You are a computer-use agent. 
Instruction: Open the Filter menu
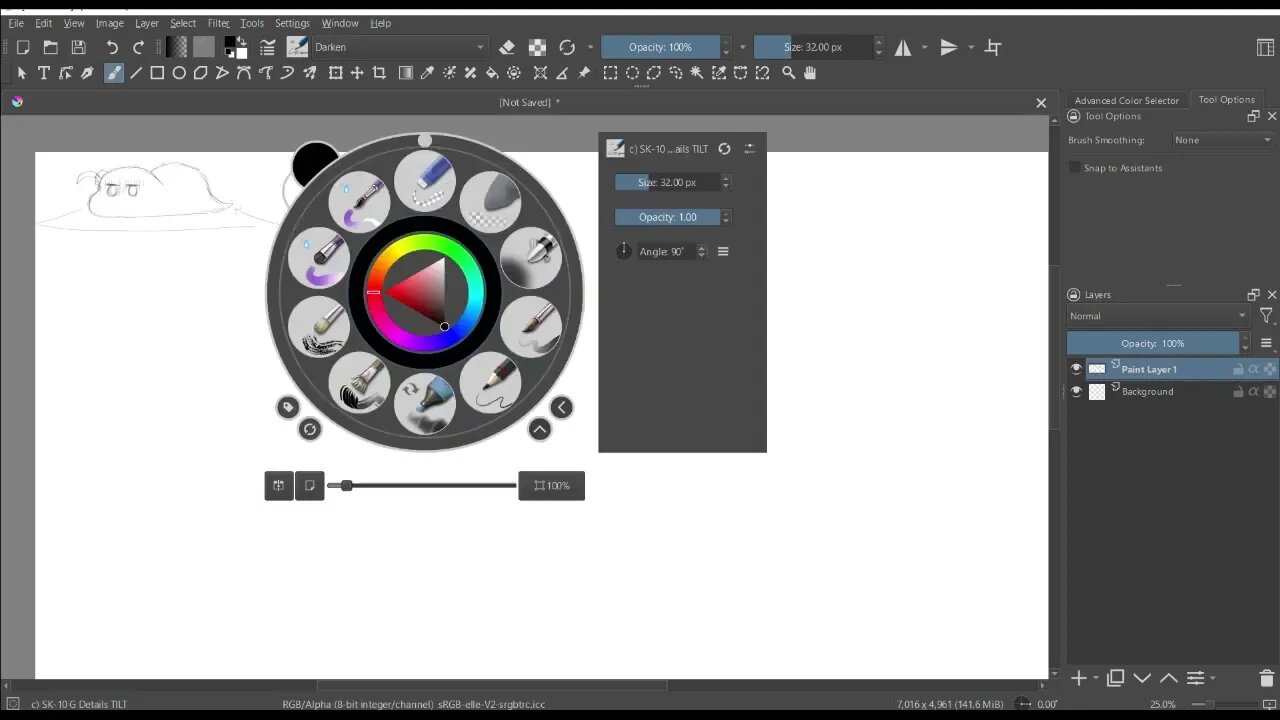218,23
